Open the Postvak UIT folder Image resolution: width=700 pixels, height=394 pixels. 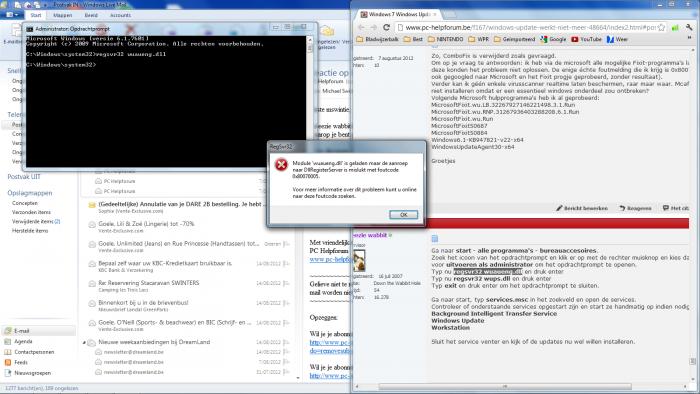point(24,177)
